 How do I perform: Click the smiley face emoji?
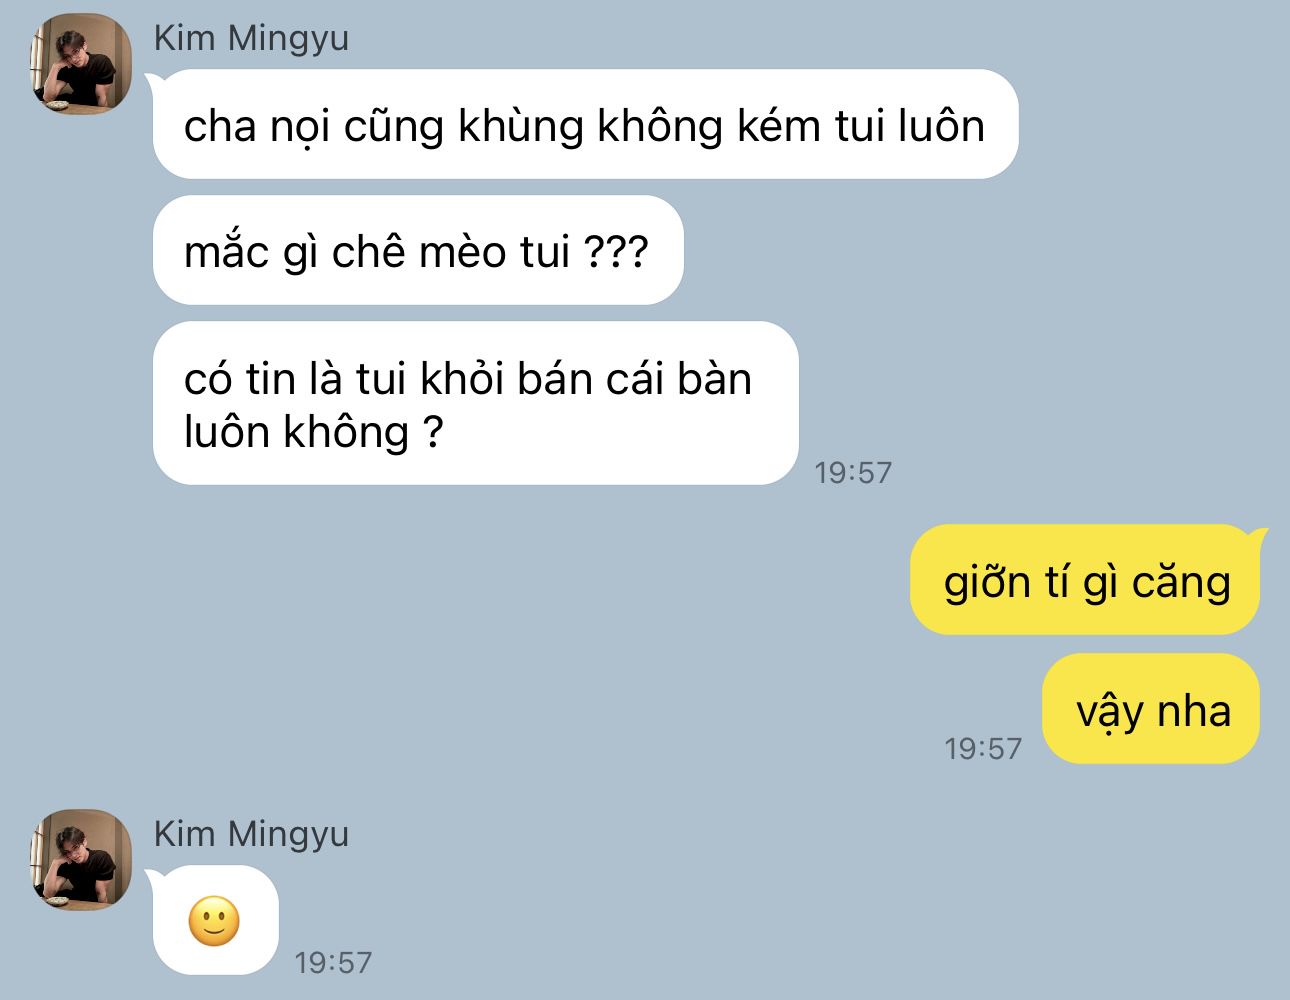pos(214,921)
